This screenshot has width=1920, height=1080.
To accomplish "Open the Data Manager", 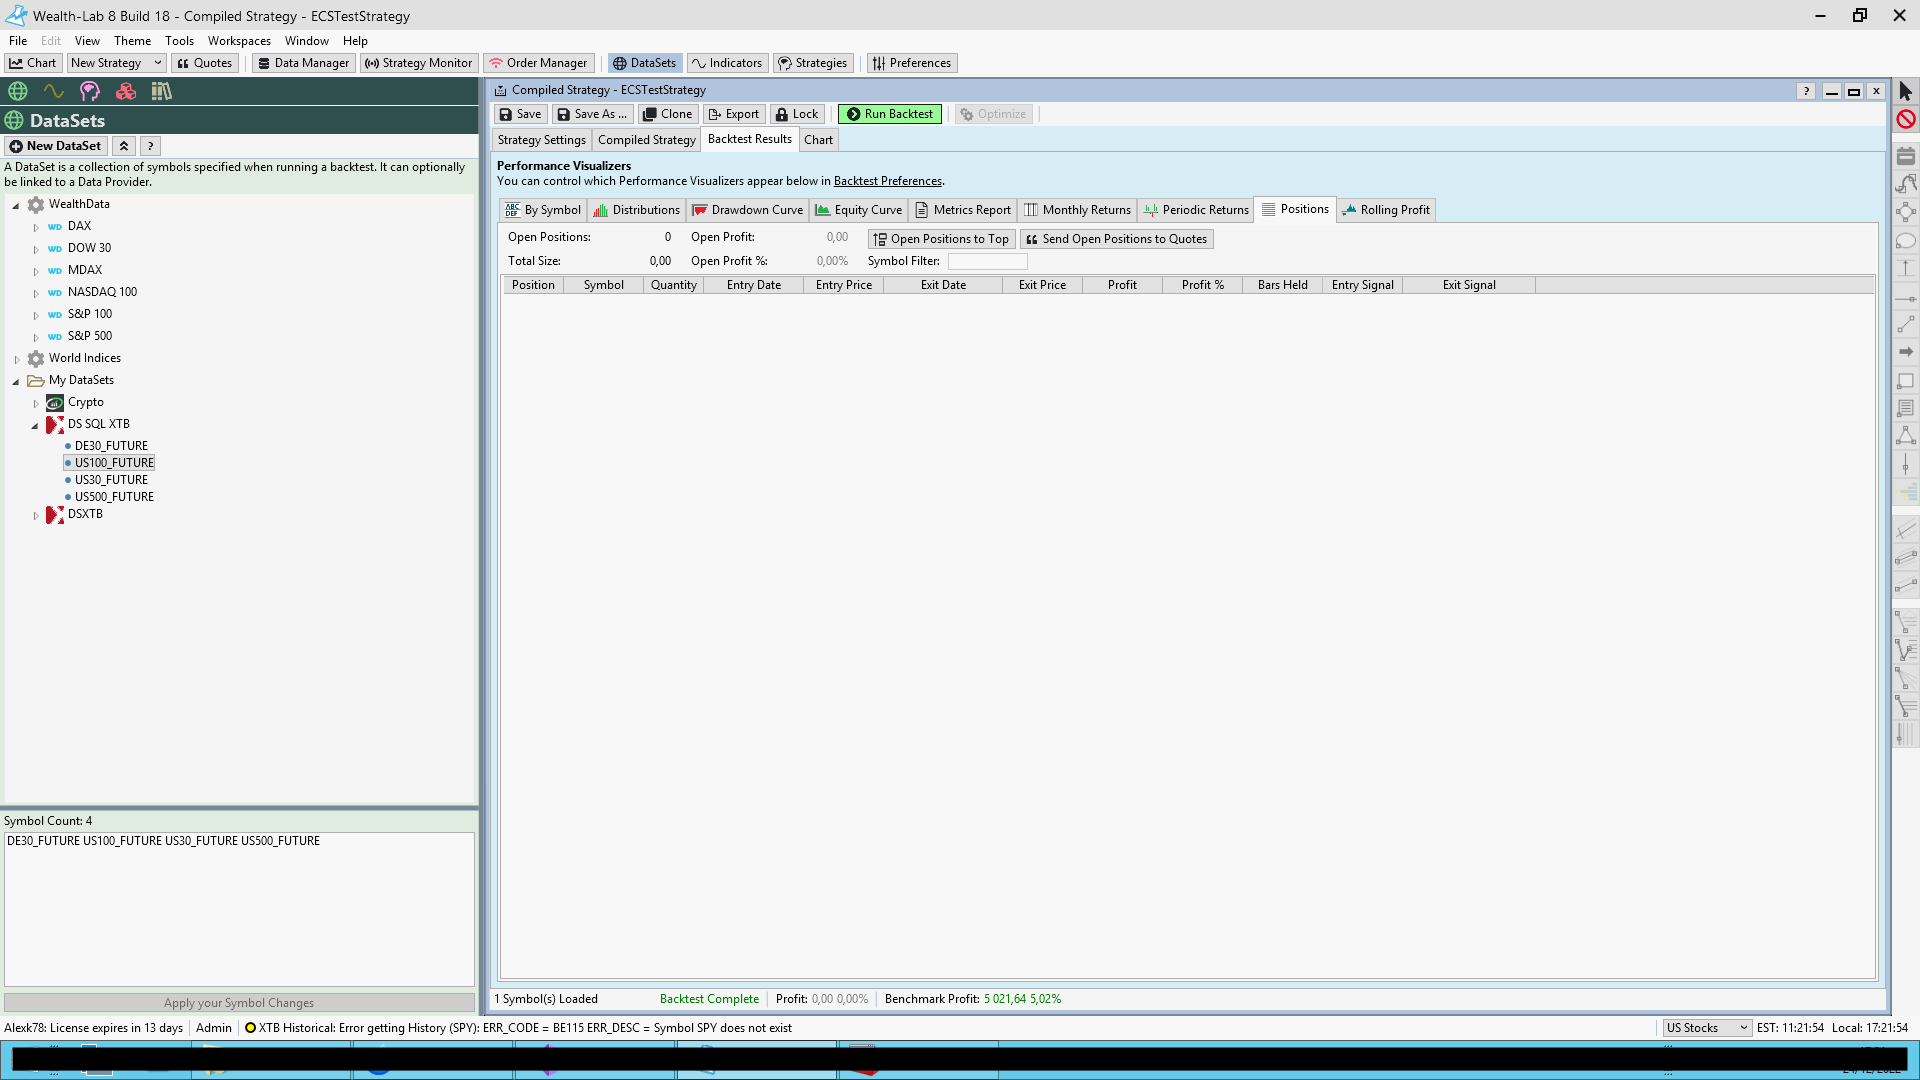I will 303,63.
